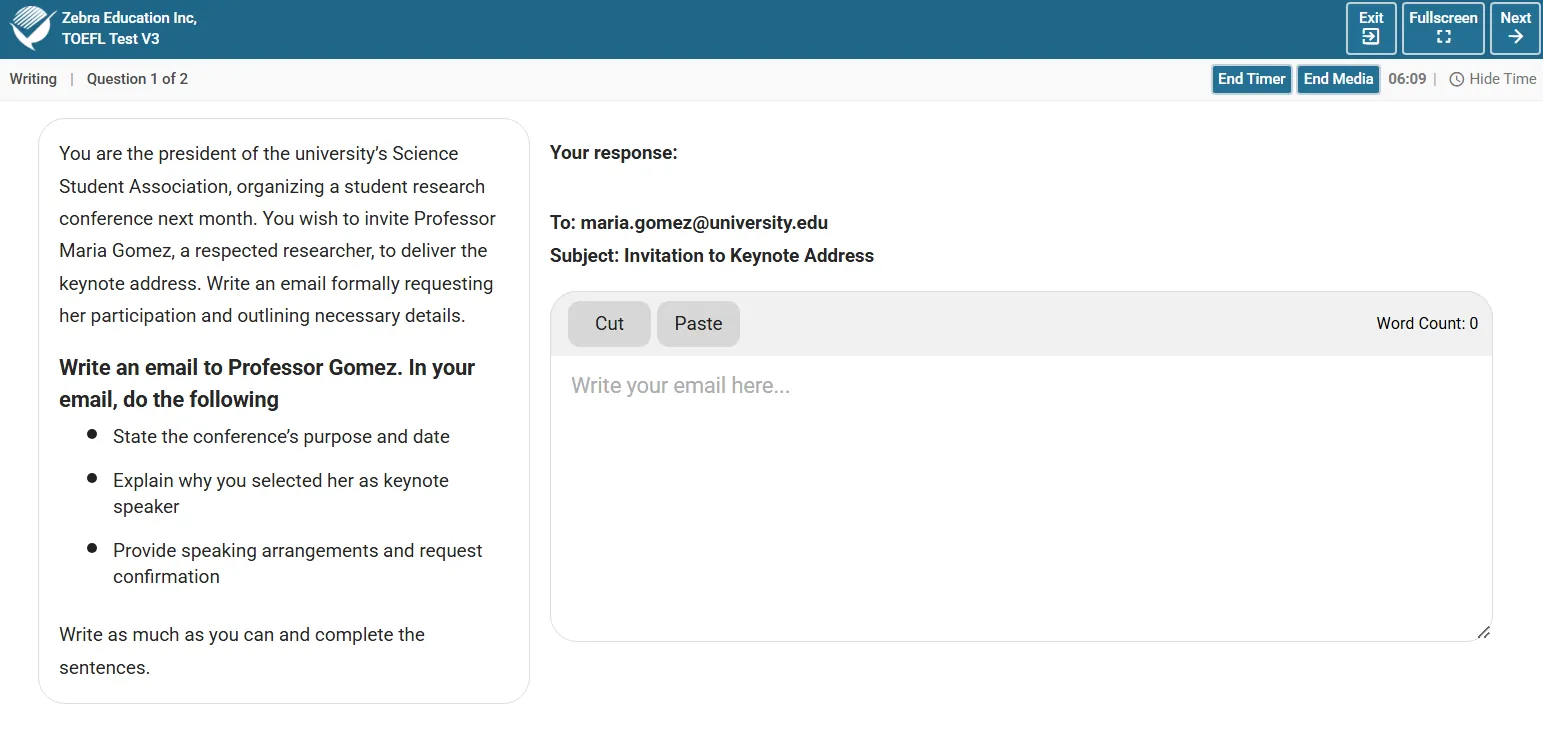The width and height of the screenshot is (1543, 739).
Task: Click Write as much as you can instruction
Action: point(242,651)
